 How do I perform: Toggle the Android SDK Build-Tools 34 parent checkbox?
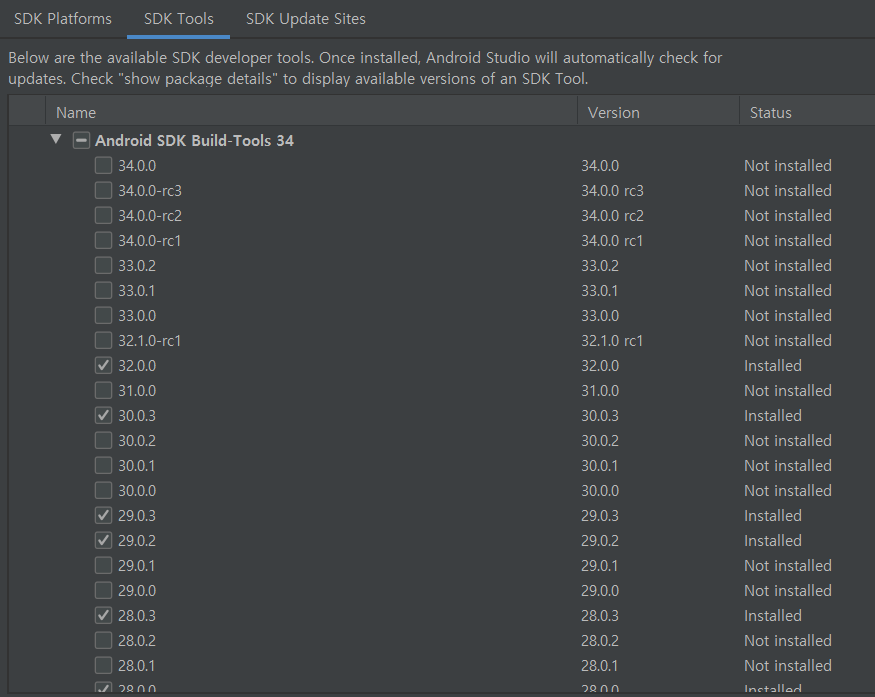coord(81,140)
